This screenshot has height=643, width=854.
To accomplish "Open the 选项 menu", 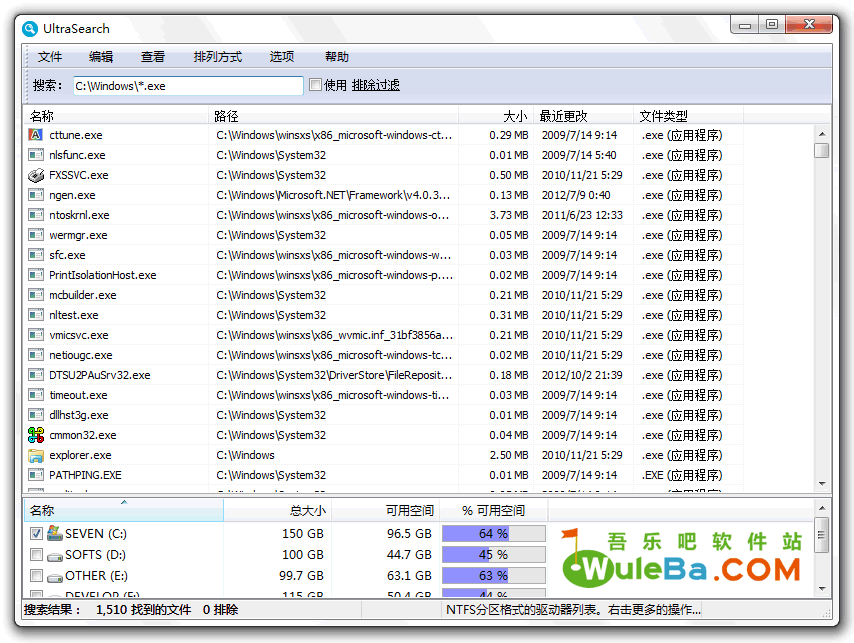I will [x=282, y=57].
